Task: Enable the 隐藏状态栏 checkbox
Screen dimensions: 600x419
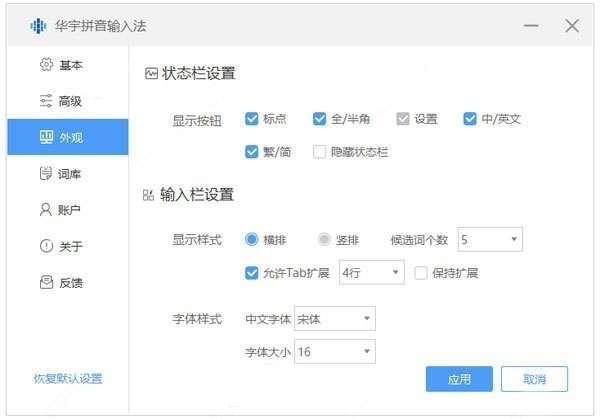Action: point(319,152)
